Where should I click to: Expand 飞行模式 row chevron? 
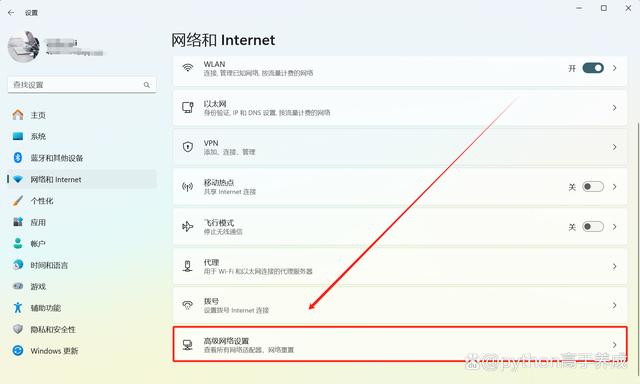click(614, 226)
